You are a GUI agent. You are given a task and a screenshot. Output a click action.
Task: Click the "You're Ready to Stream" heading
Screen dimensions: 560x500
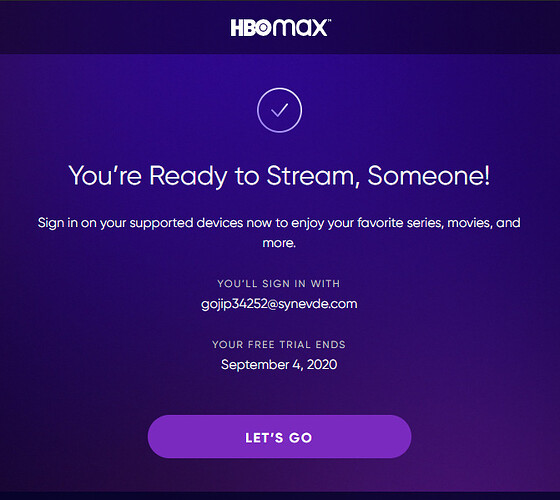279,176
